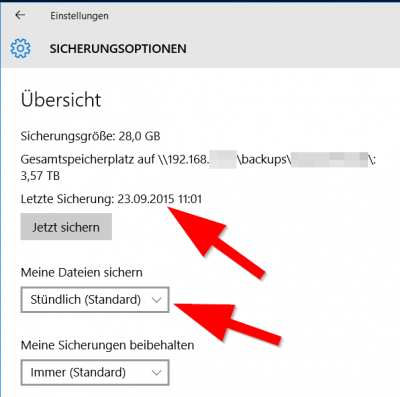Click the 'Meine Sicherungen beibehalten' label
This screenshot has height=397, width=400.
point(107,345)
